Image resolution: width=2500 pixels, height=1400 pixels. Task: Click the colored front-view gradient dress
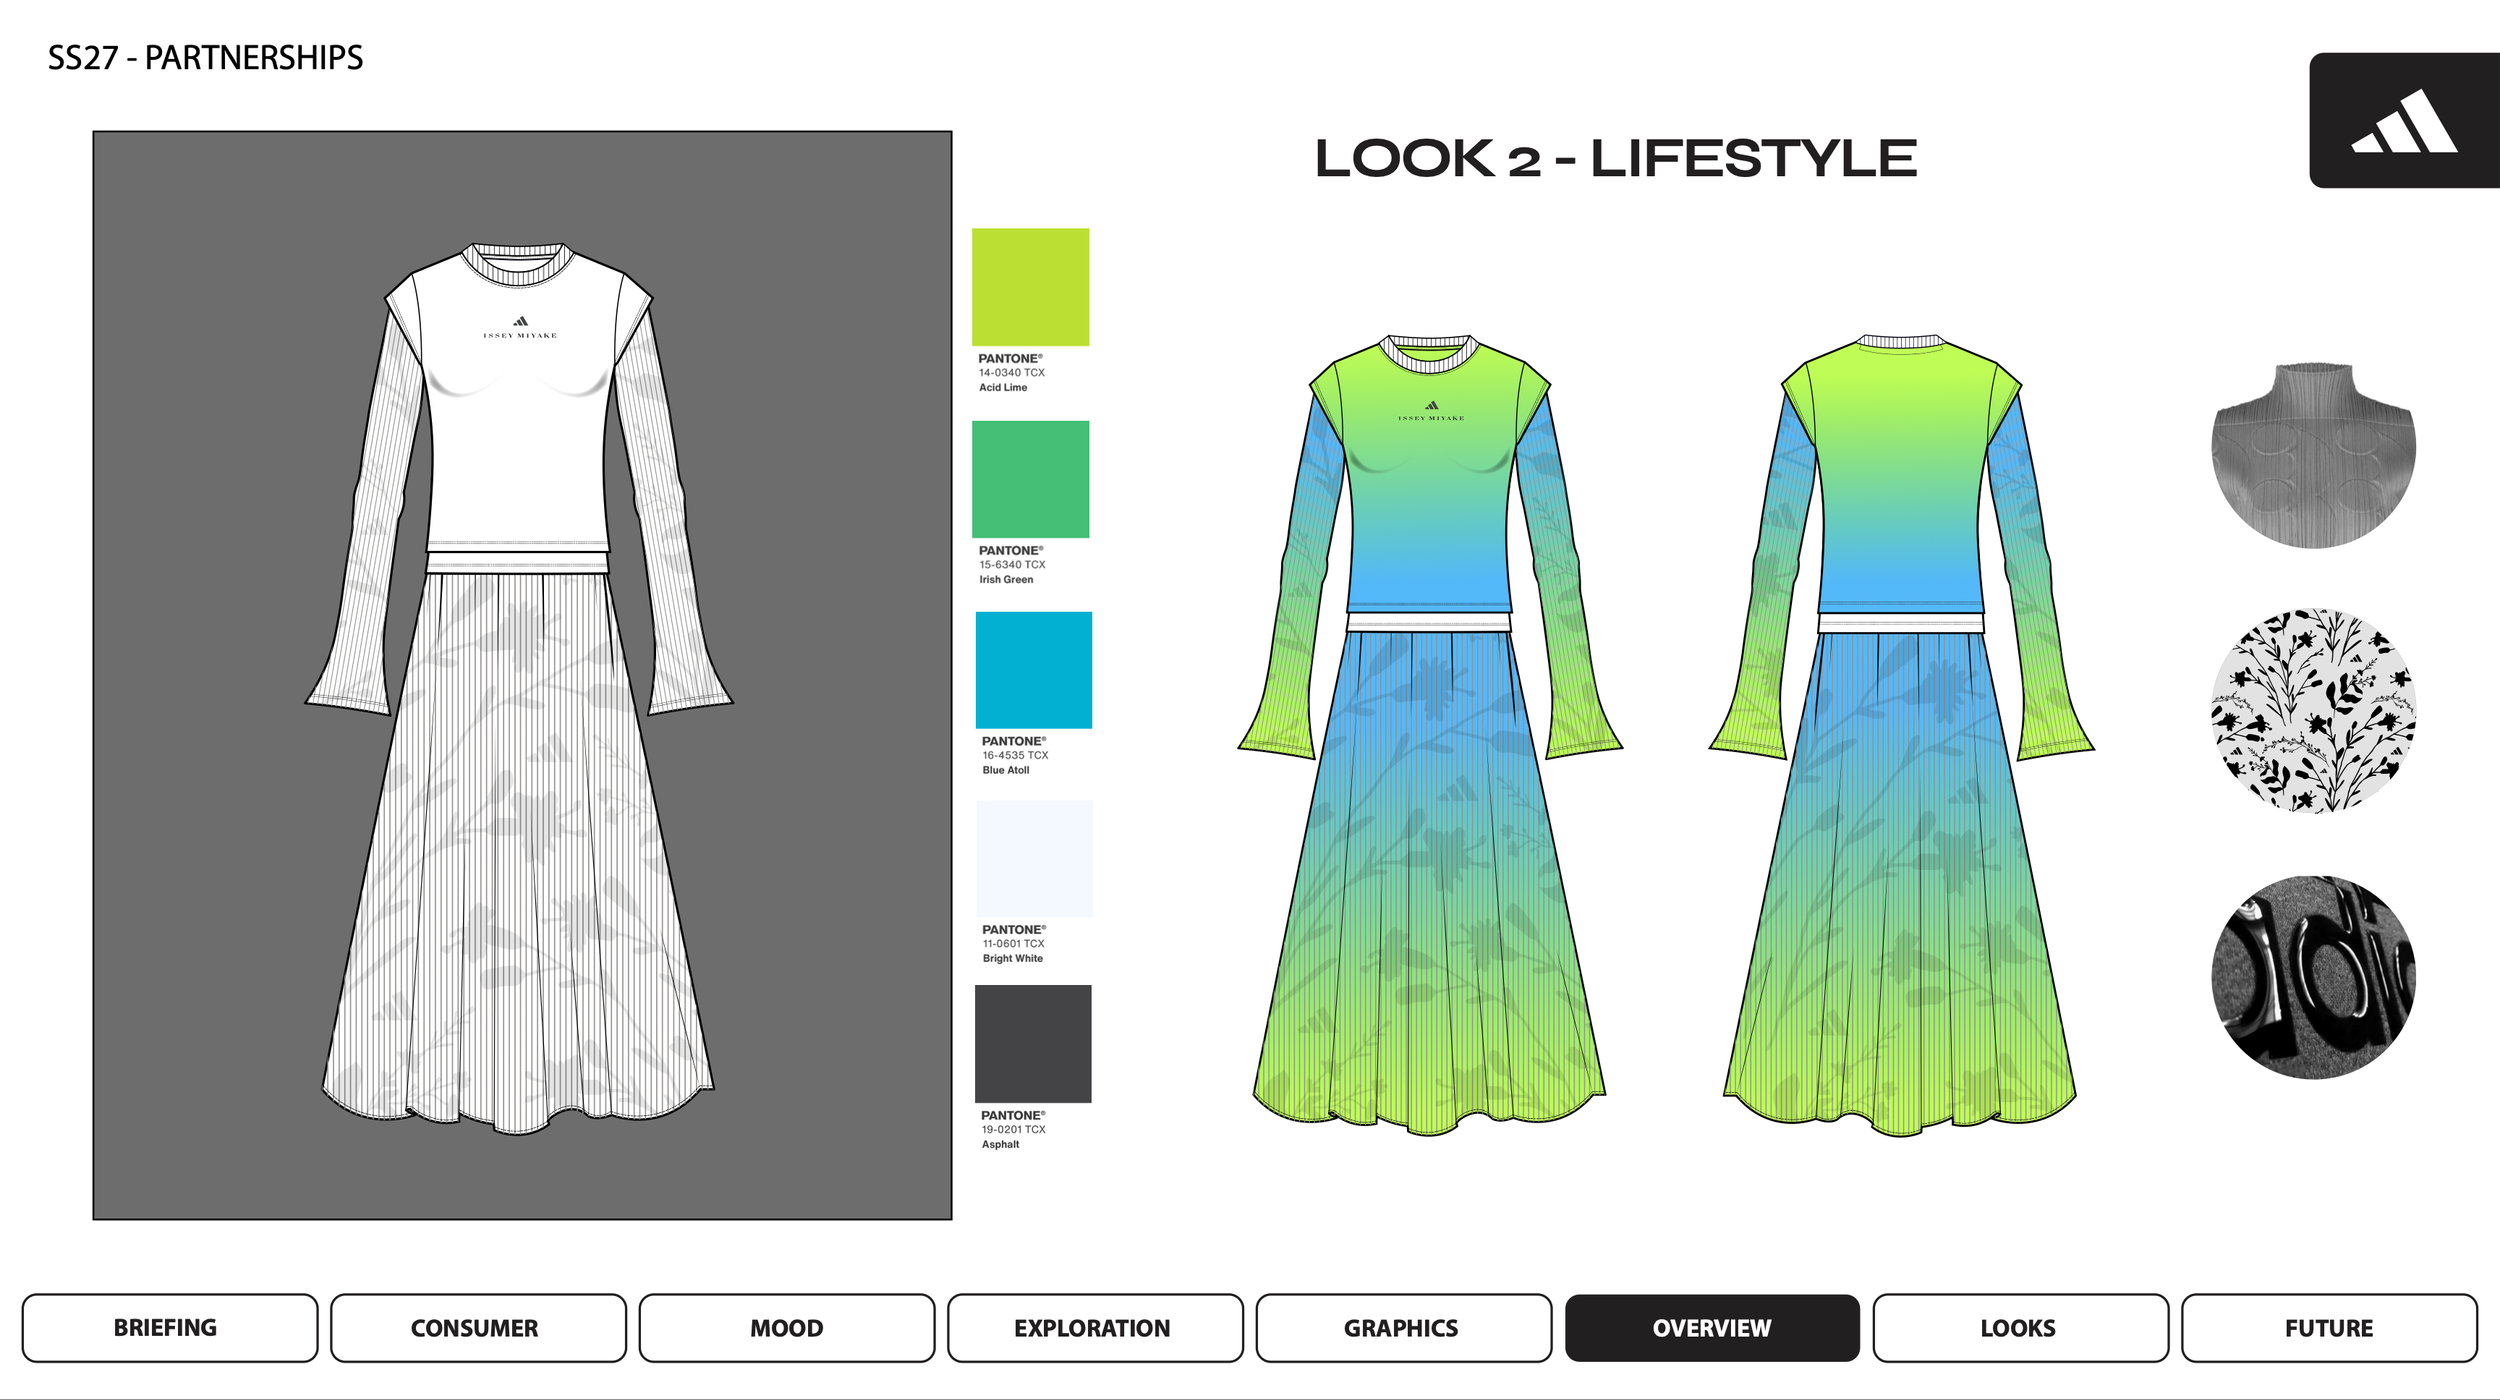1429,760
